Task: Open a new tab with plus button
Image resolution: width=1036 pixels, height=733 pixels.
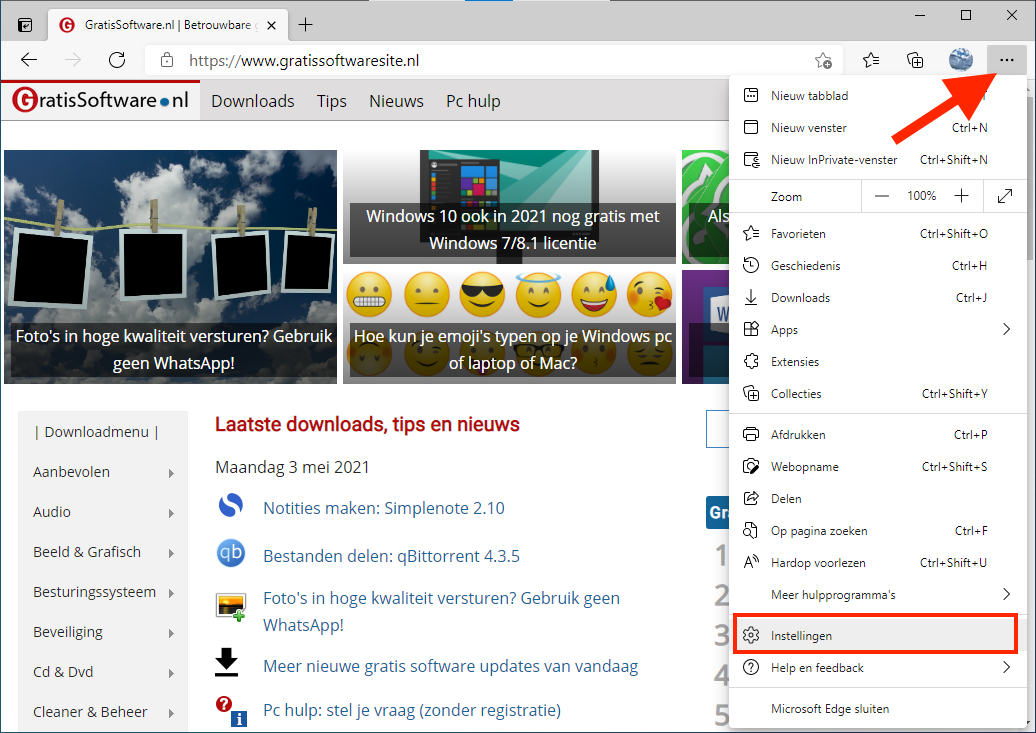Action: click(306, 25)
